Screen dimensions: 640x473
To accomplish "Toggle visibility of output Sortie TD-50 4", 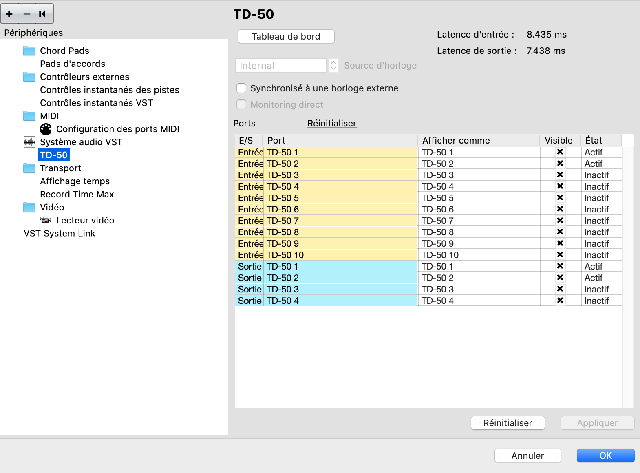I will click(x=560, y=300).
